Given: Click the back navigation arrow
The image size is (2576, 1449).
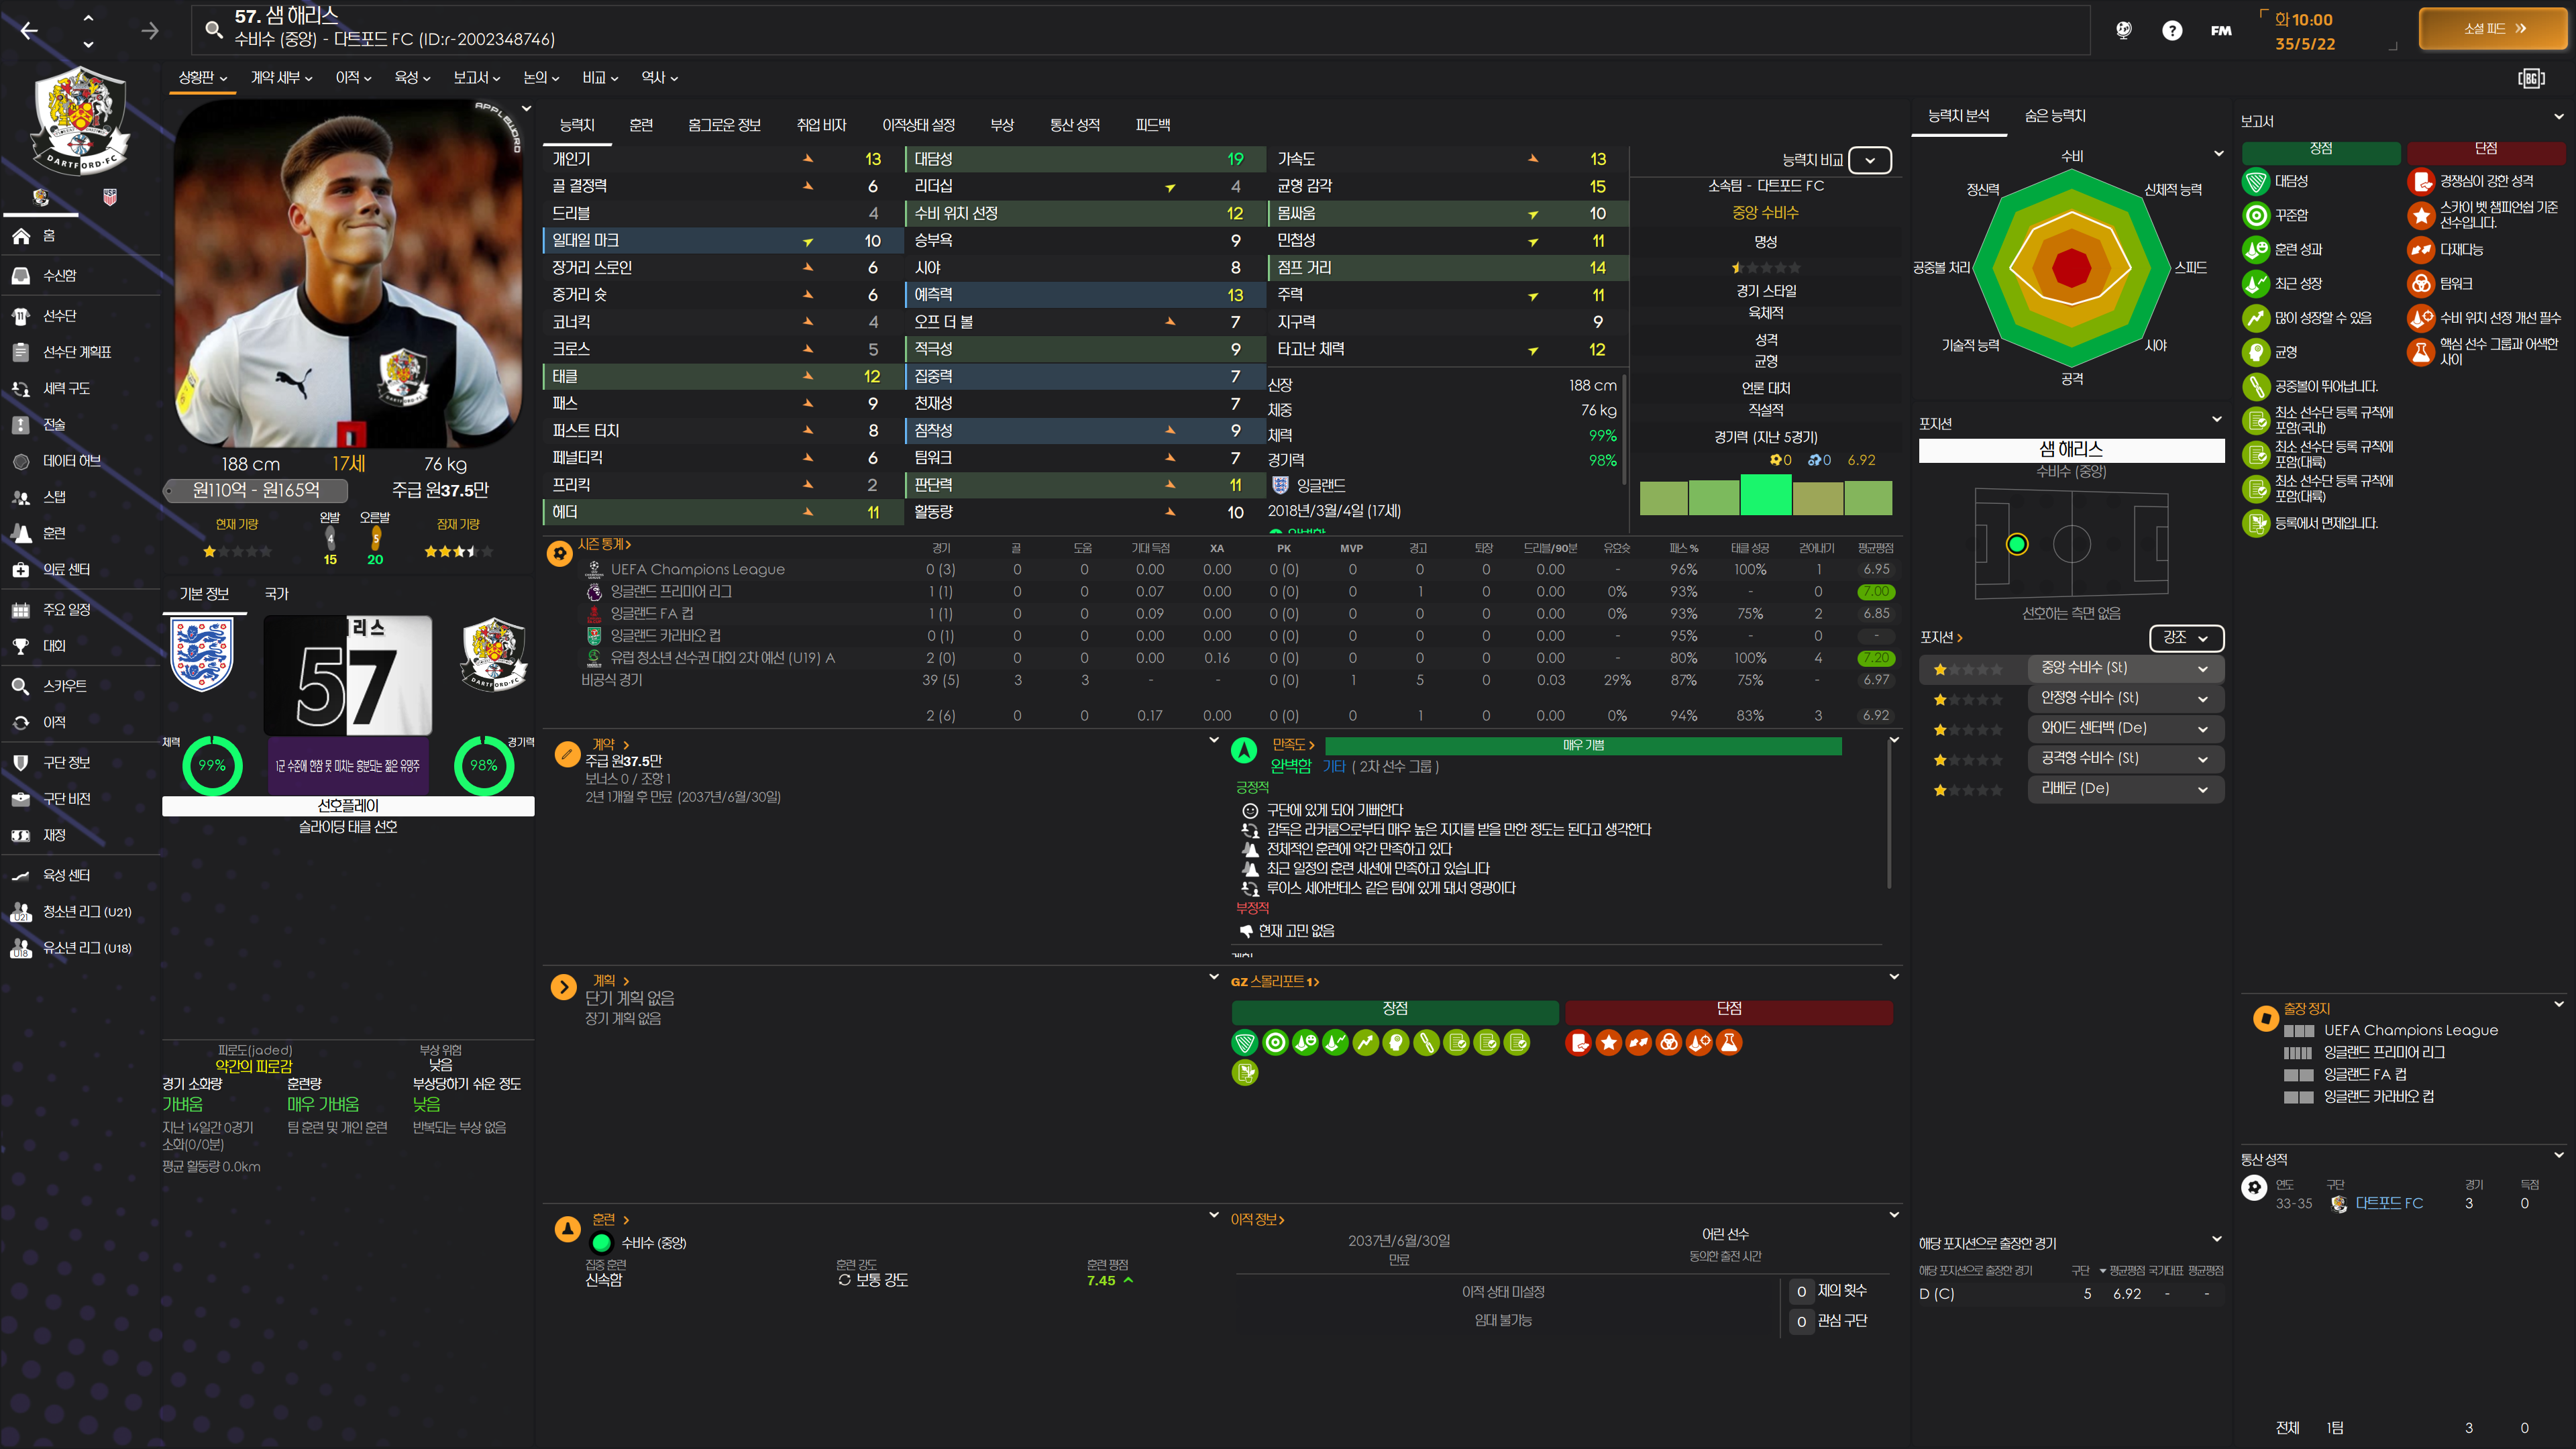Looking at the screenshot, I should [29, 31].
